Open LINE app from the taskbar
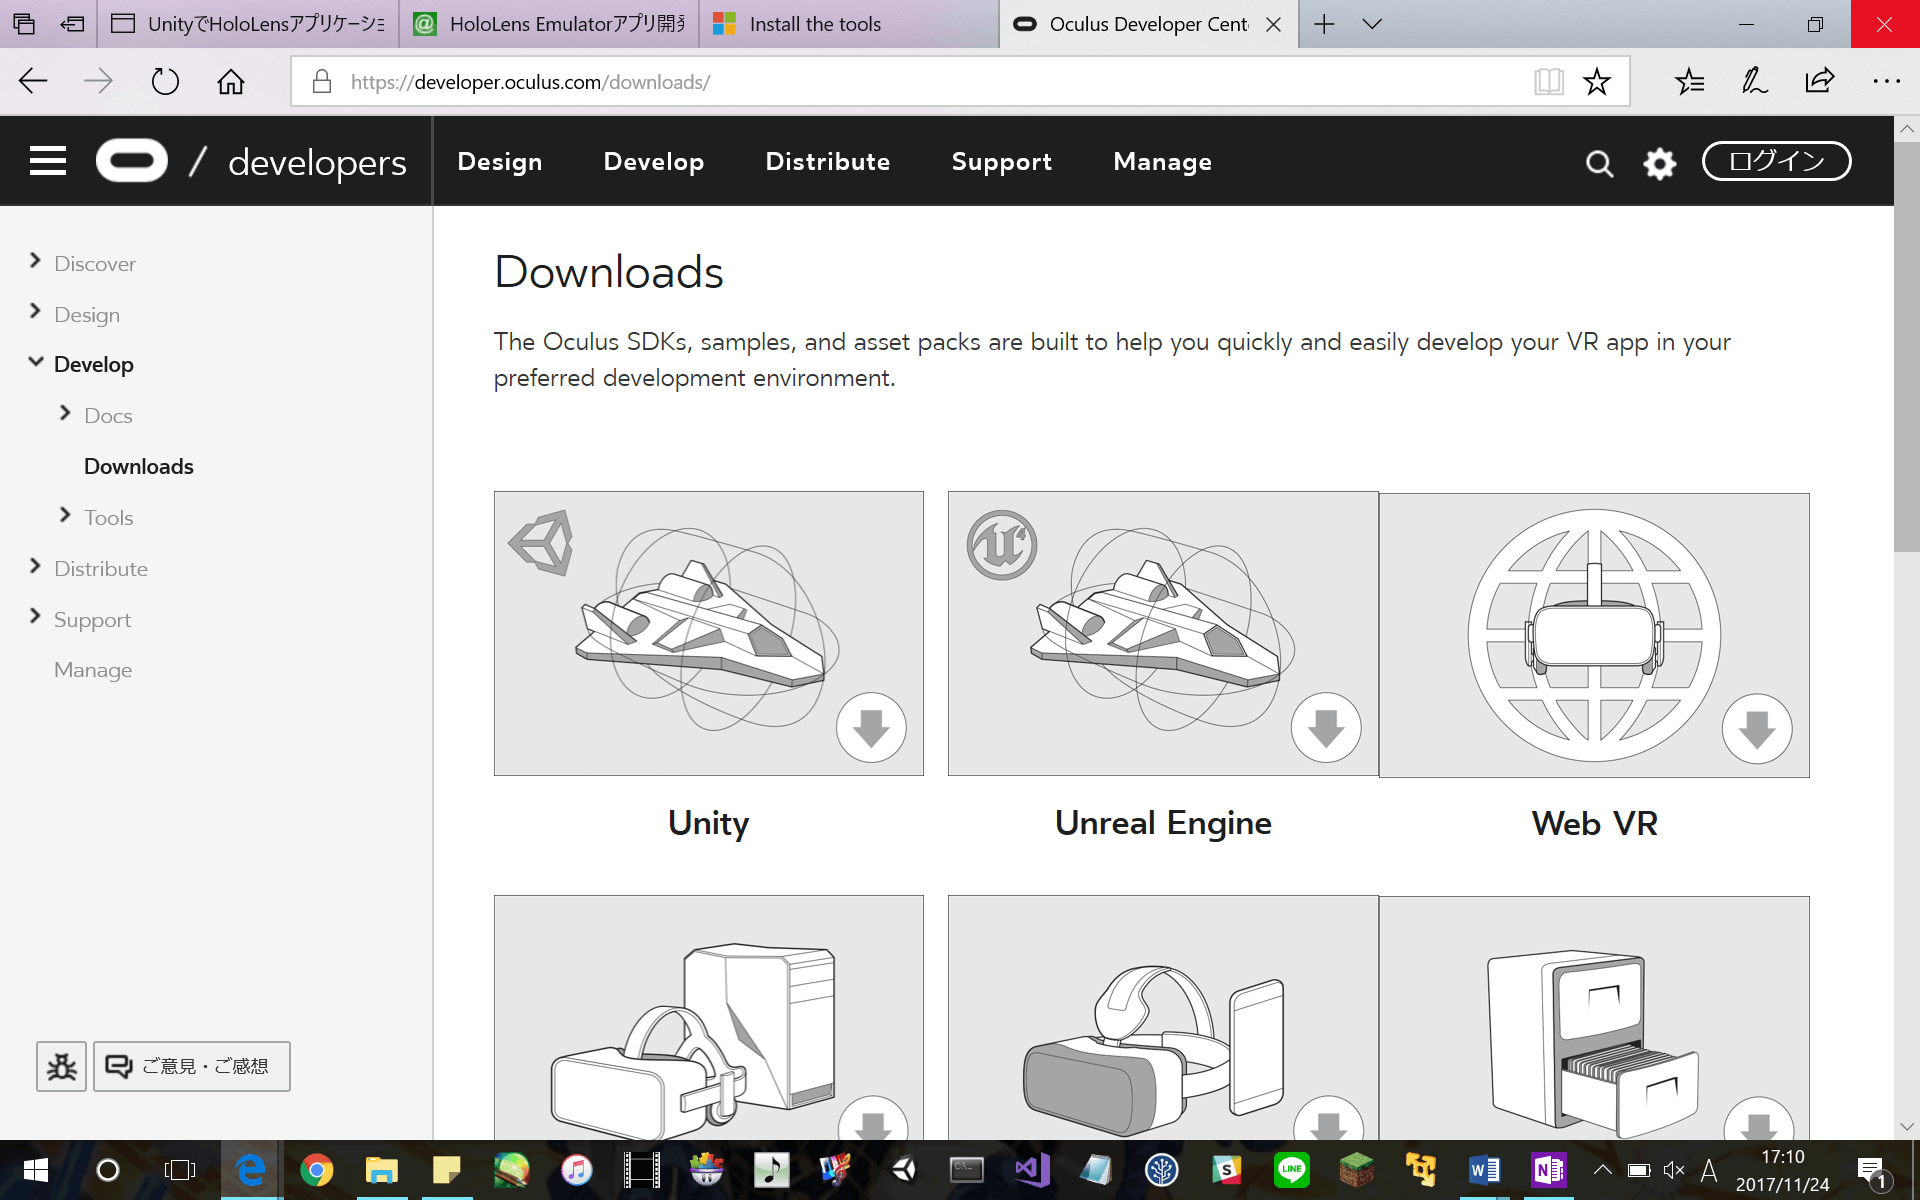Screen dimensions: 1920x1200 pos(1291,1169)
